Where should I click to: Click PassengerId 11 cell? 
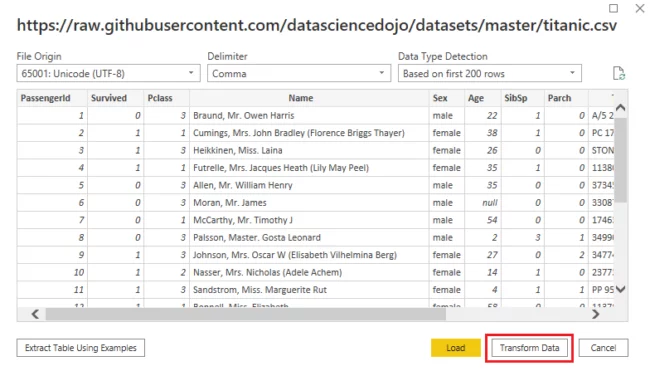tap(52, 290)
